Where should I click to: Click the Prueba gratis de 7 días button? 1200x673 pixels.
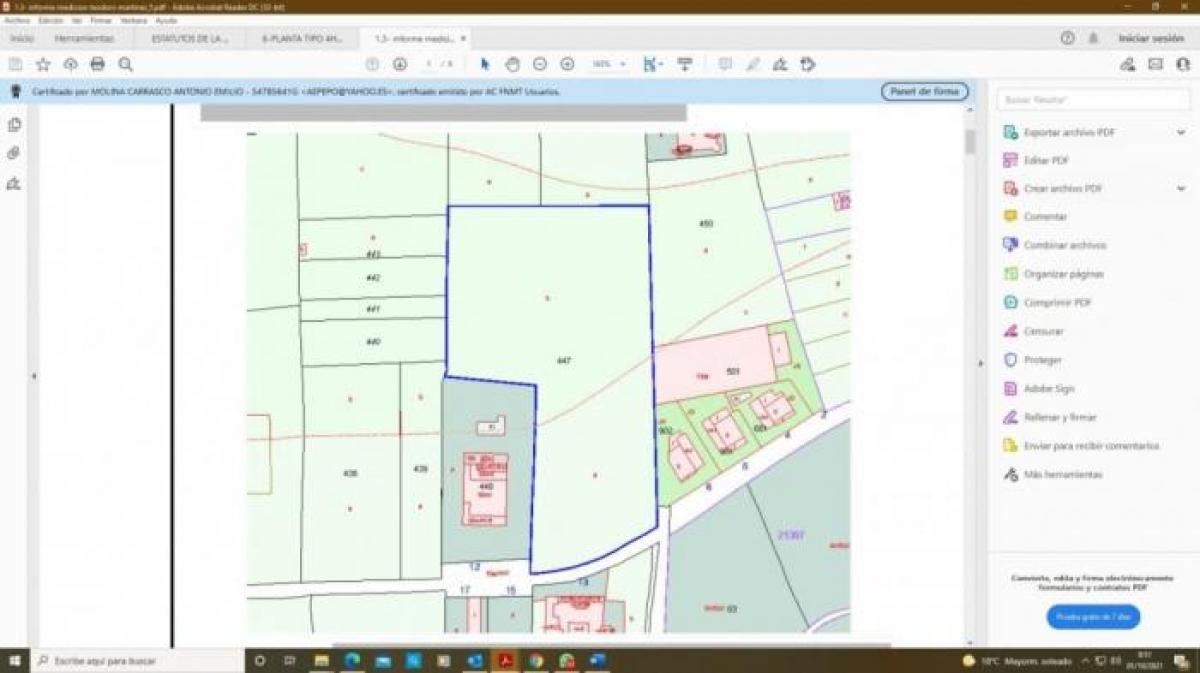coord(1092,617)
